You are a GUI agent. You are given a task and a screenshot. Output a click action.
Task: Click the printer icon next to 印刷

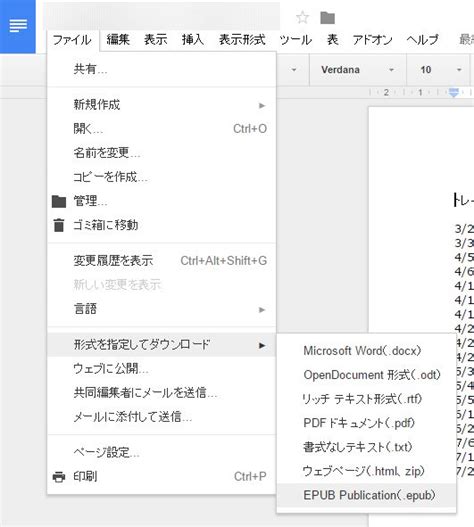[59, 477]
